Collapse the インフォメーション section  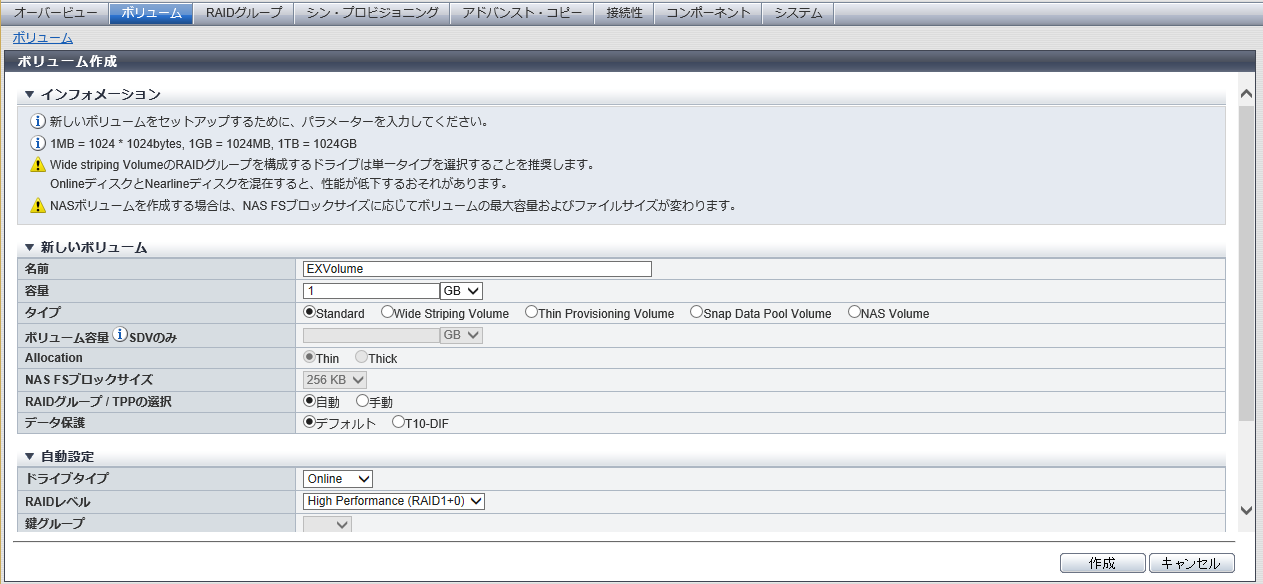coord(29,94)
